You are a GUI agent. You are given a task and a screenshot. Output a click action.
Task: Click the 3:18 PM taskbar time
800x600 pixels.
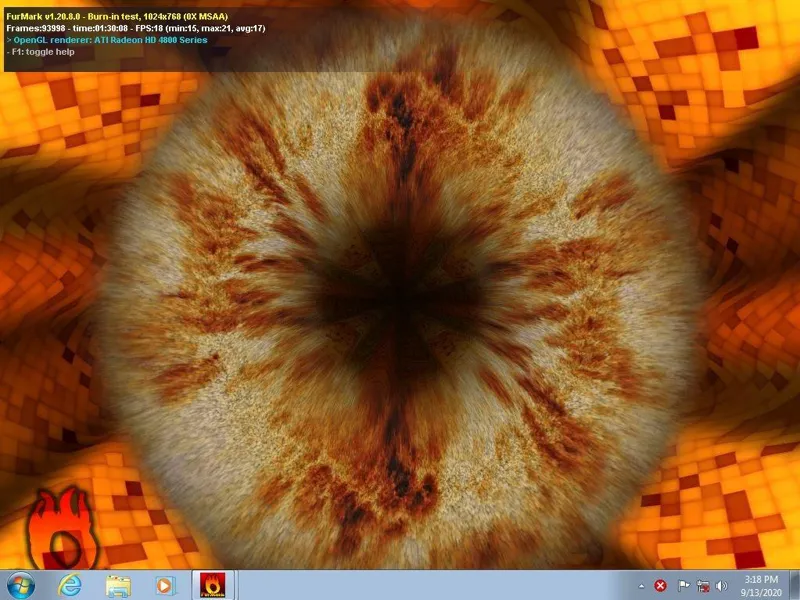(762, 578)
